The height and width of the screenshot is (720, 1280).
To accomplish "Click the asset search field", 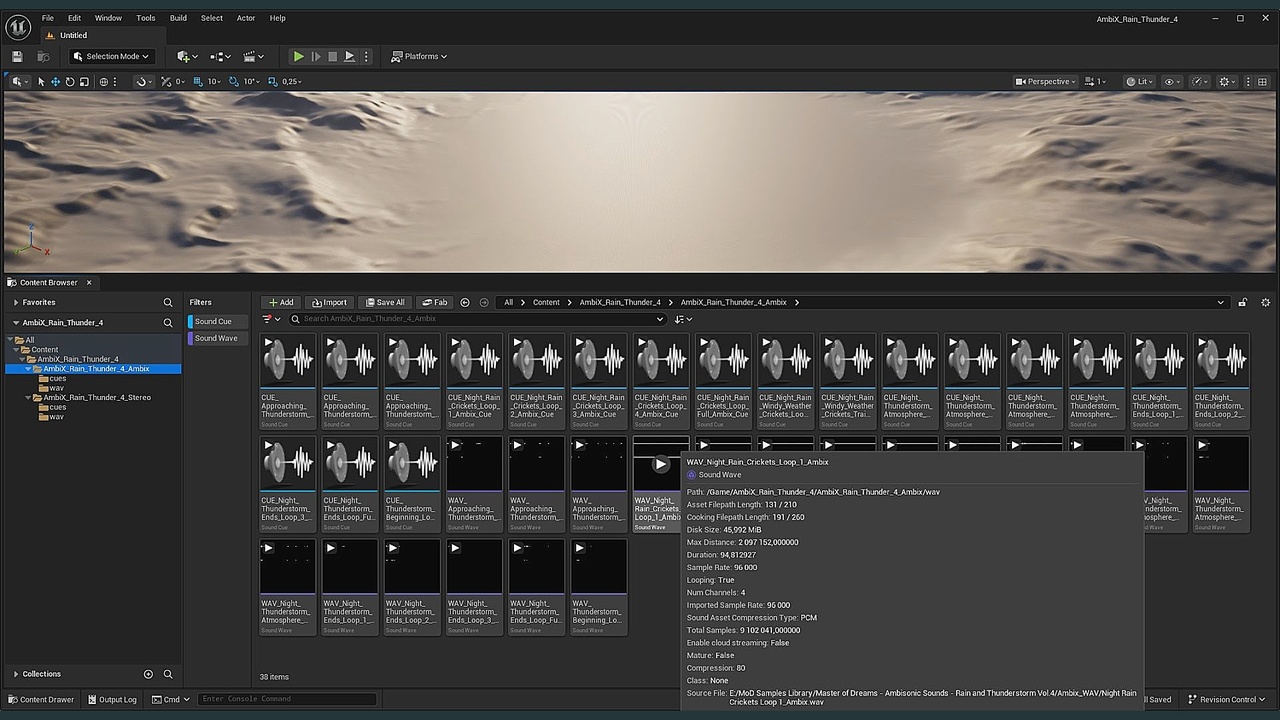I will [477, 319].
